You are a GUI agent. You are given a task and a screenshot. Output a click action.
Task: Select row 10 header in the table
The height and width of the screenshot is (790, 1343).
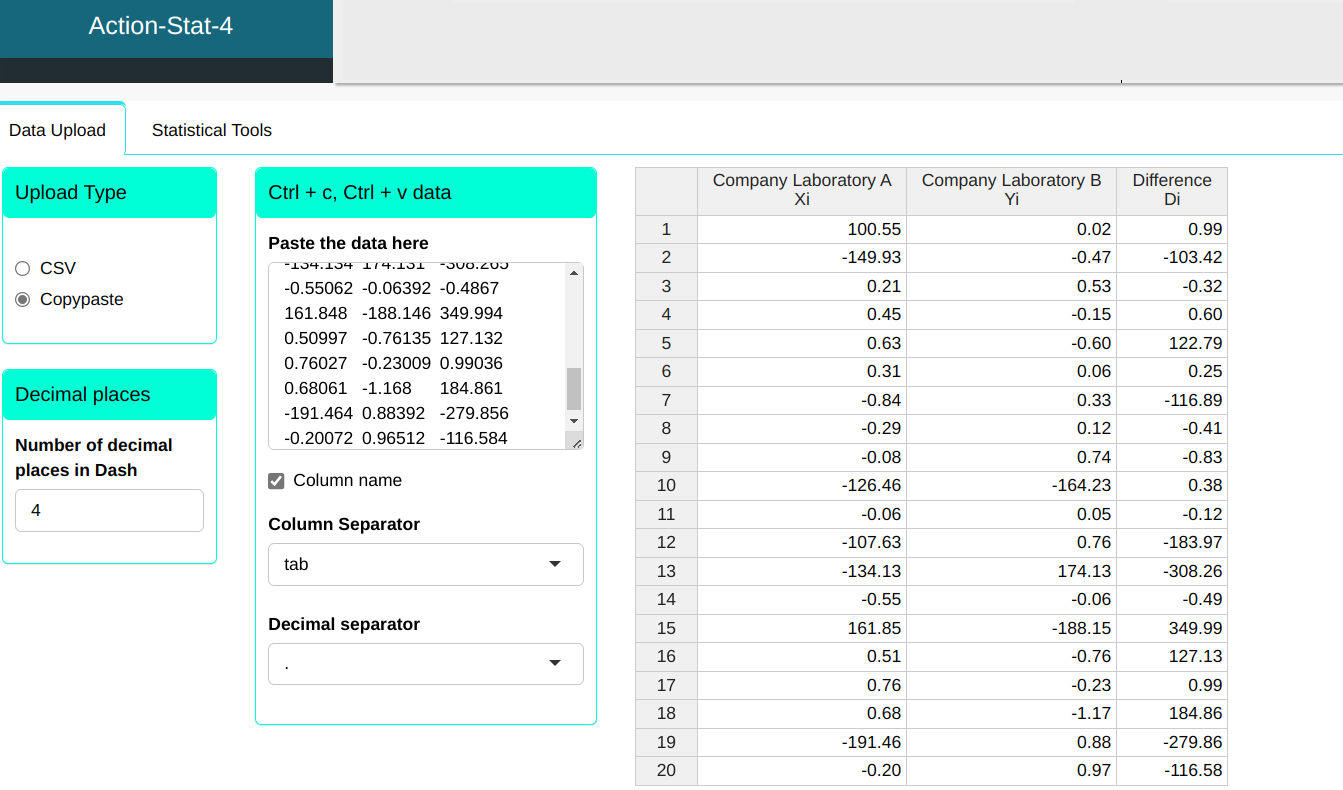point(666,486)
